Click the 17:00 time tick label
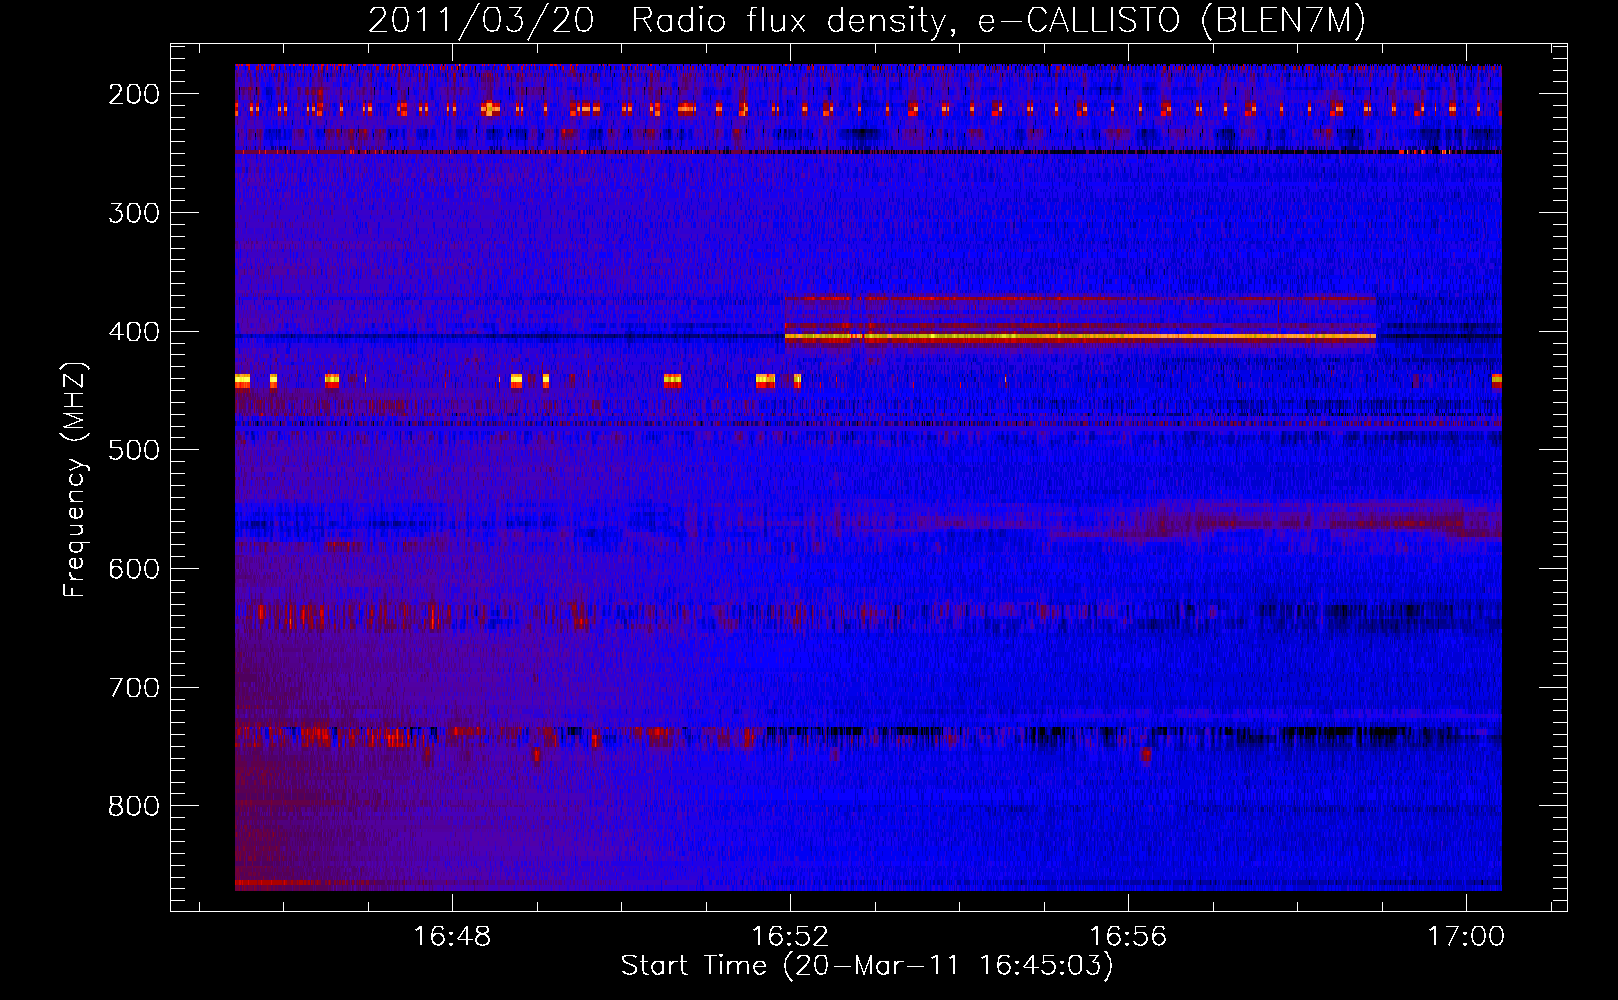This screenshot has height=1000, width=1618. click(1466, 937)
